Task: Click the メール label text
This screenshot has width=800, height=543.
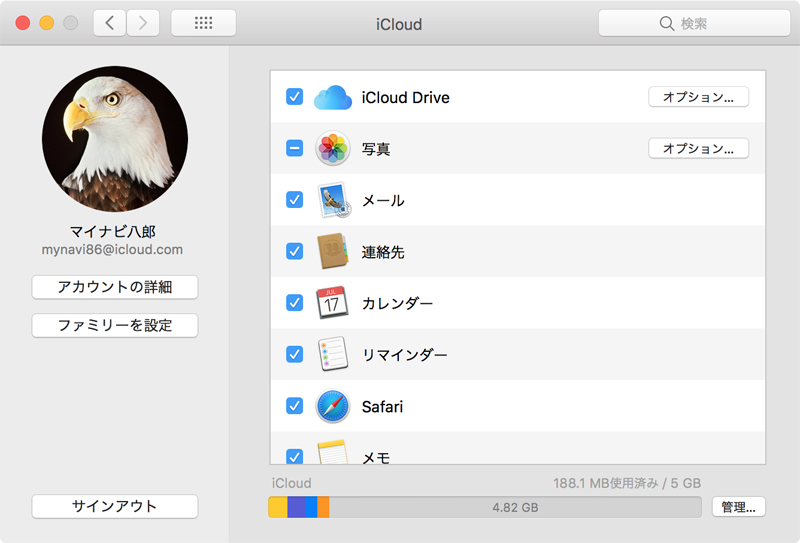Action: click(x=383, y=201)
